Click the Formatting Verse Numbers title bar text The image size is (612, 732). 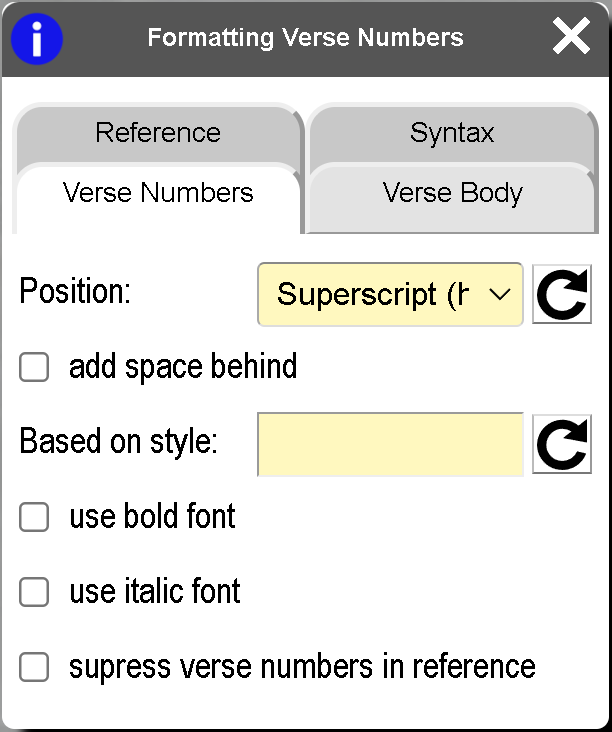pos(305,38)
